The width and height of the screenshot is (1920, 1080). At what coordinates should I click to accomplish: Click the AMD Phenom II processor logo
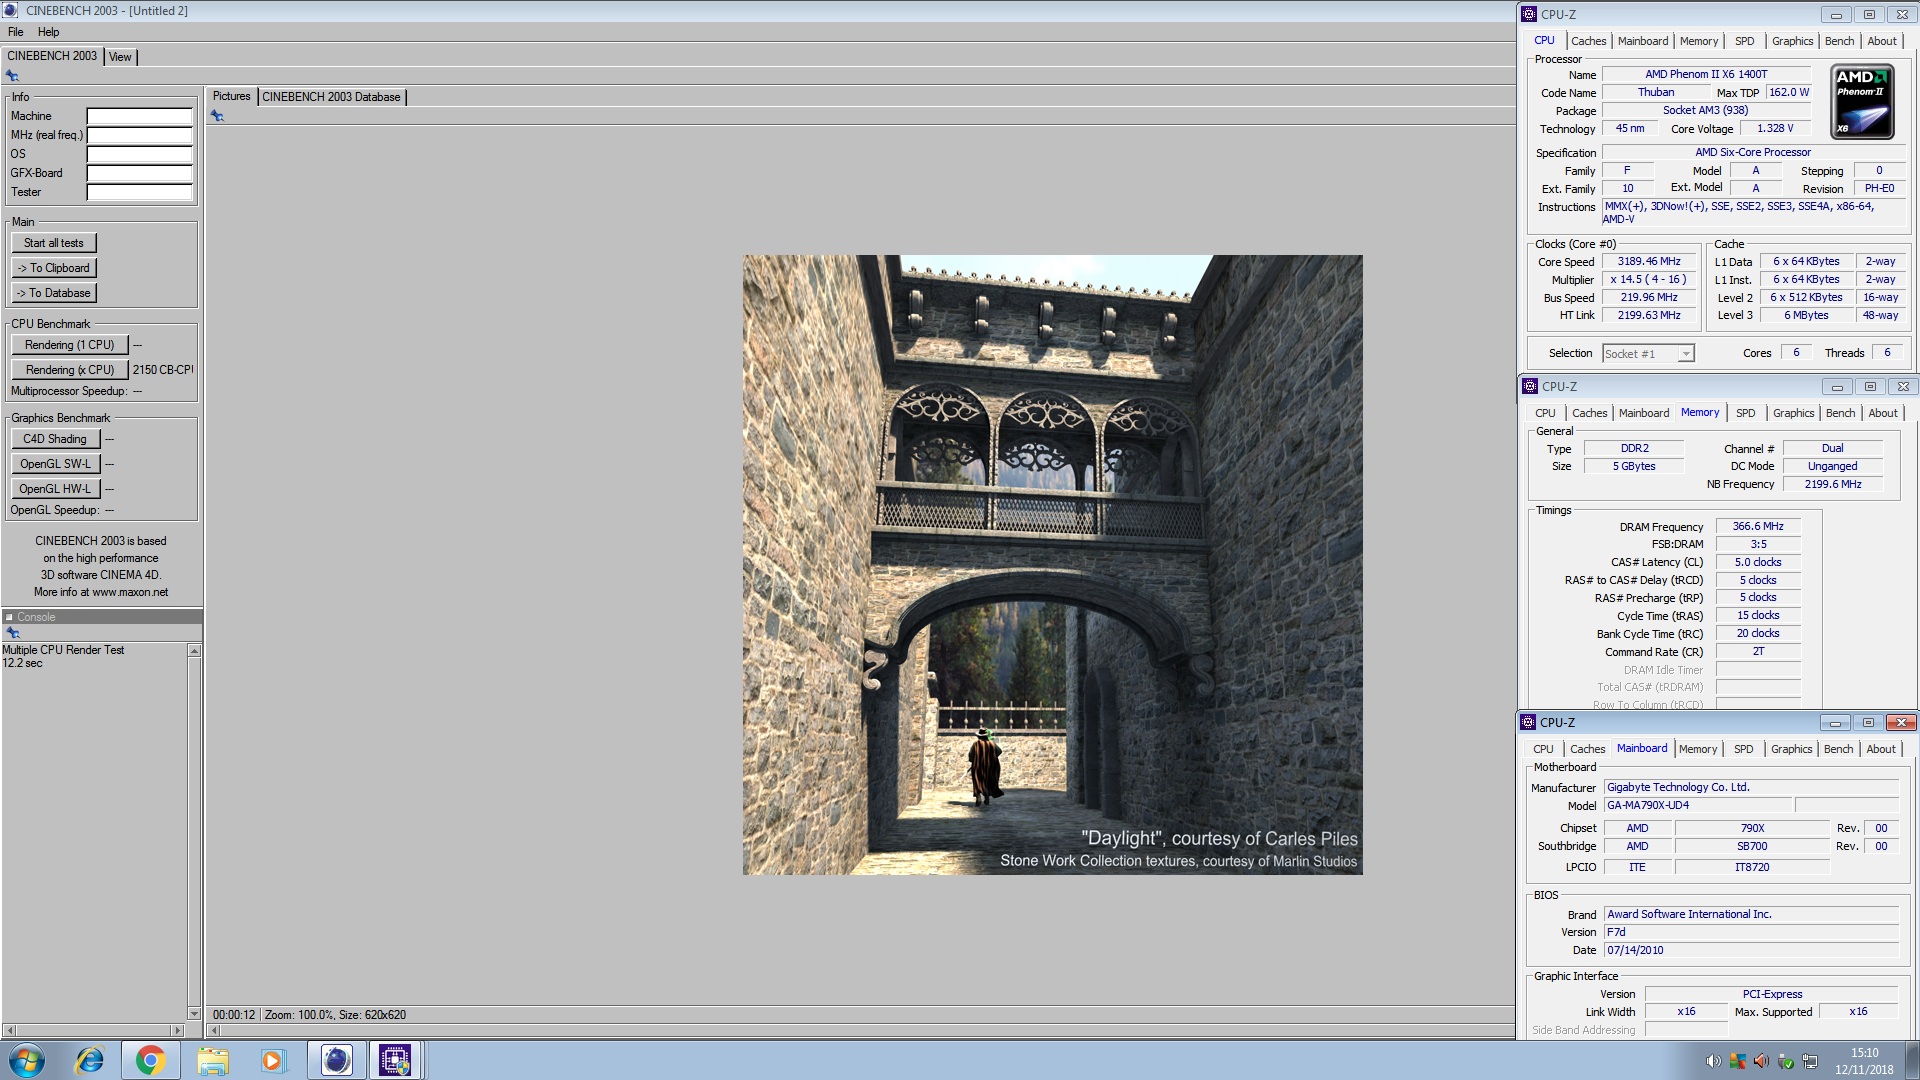pyautogui.click(x=1861, y=102)
